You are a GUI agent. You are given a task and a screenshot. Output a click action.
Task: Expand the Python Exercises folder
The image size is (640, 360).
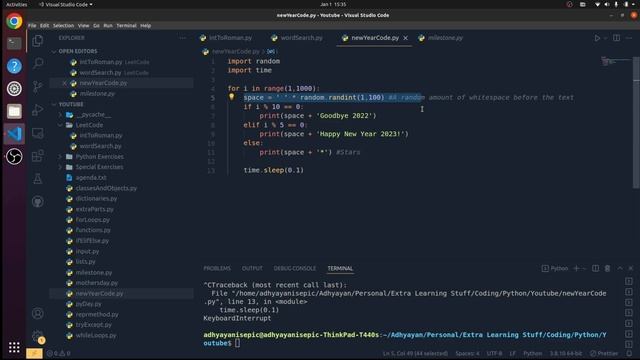tap(99, 156)
